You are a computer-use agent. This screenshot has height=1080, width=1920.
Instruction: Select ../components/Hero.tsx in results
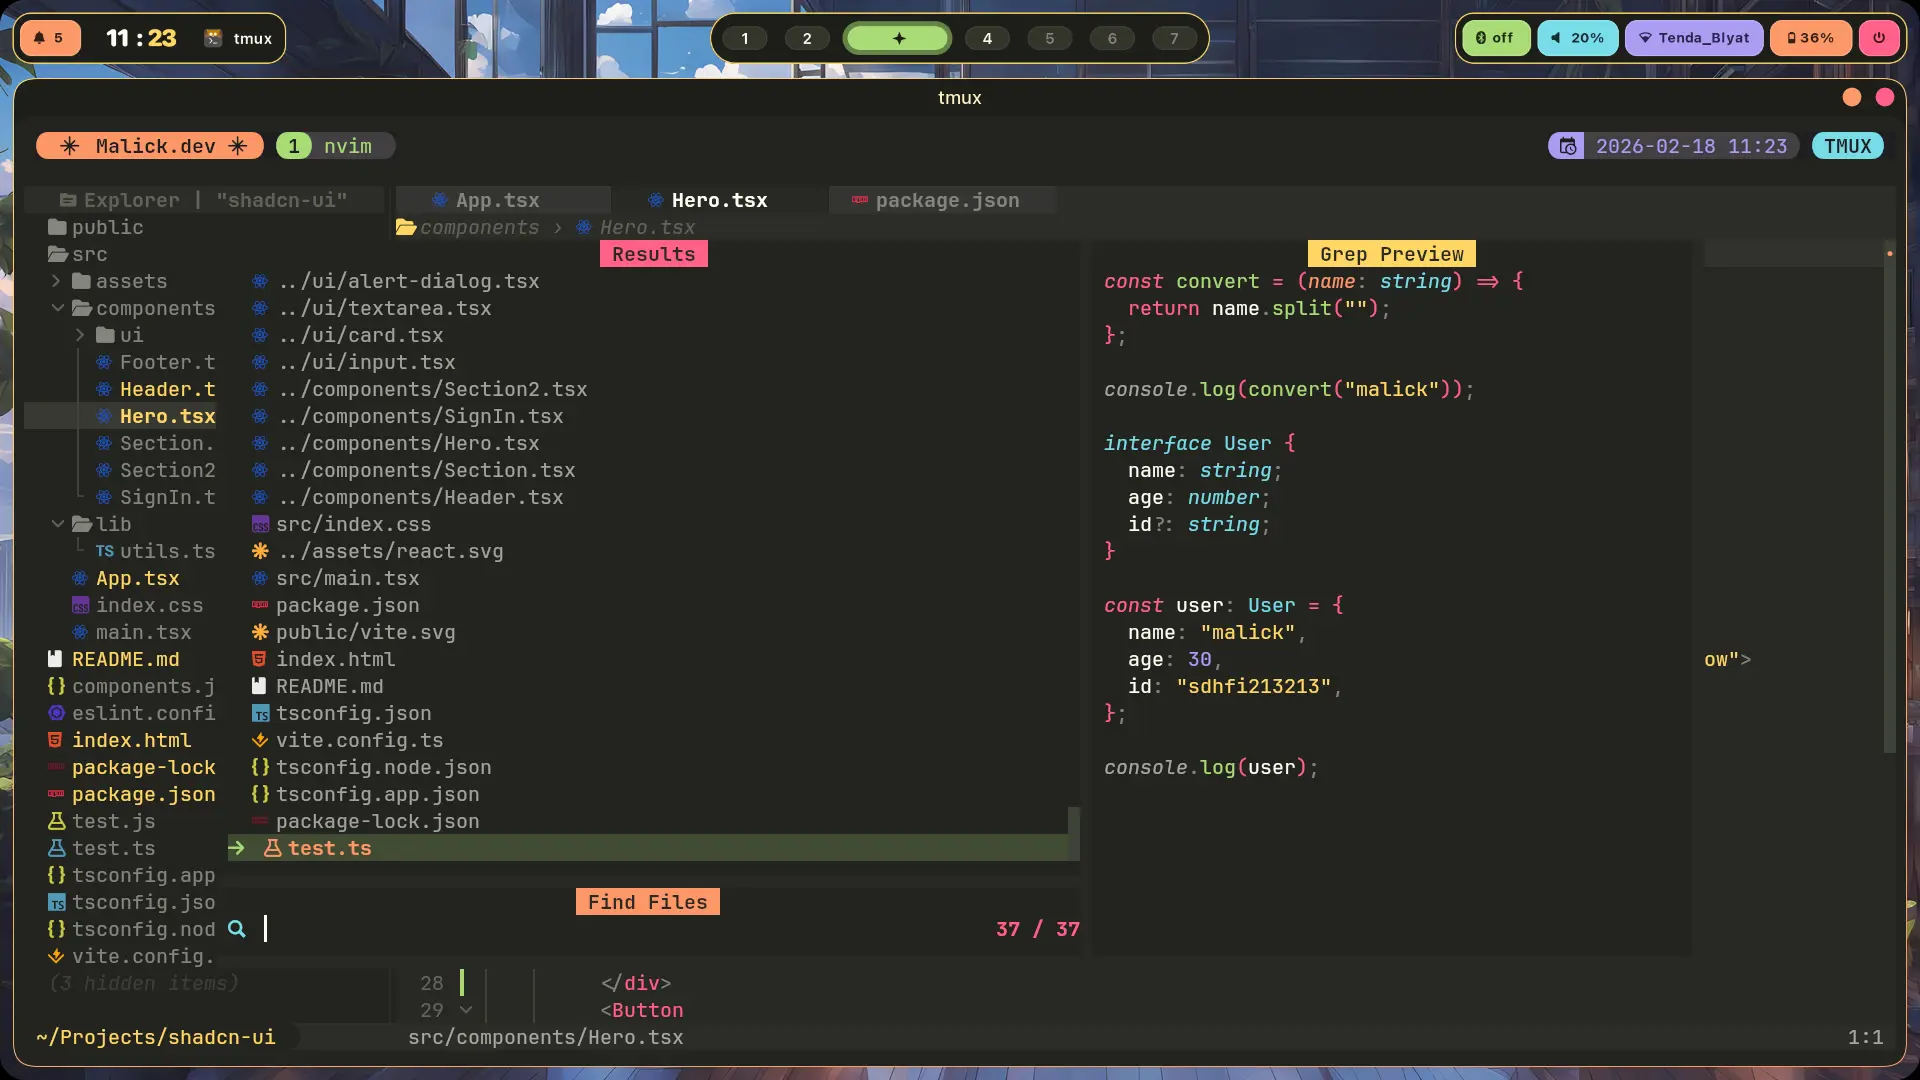[x=408, y=444]
